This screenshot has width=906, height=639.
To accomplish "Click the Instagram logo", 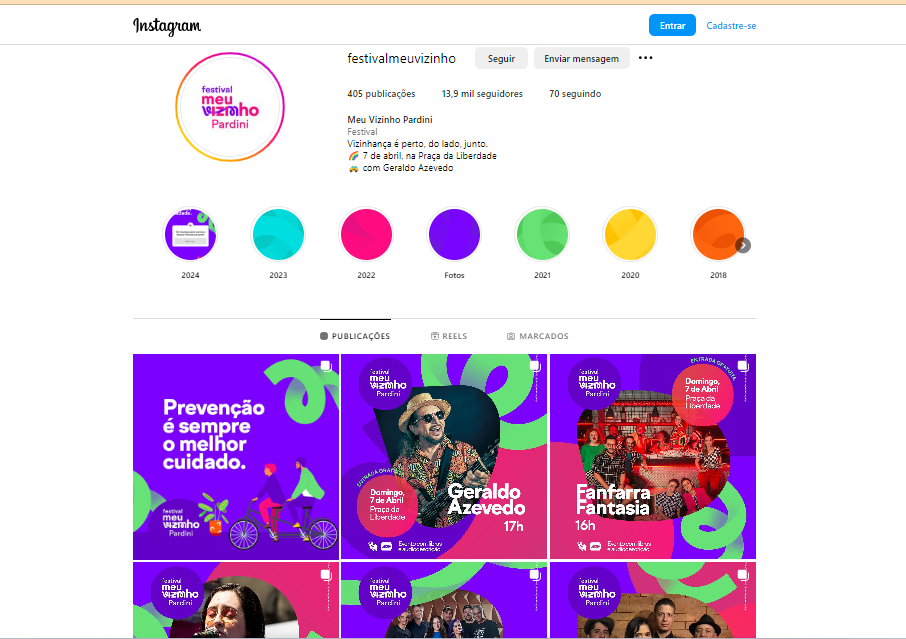I will click(167, 26).
